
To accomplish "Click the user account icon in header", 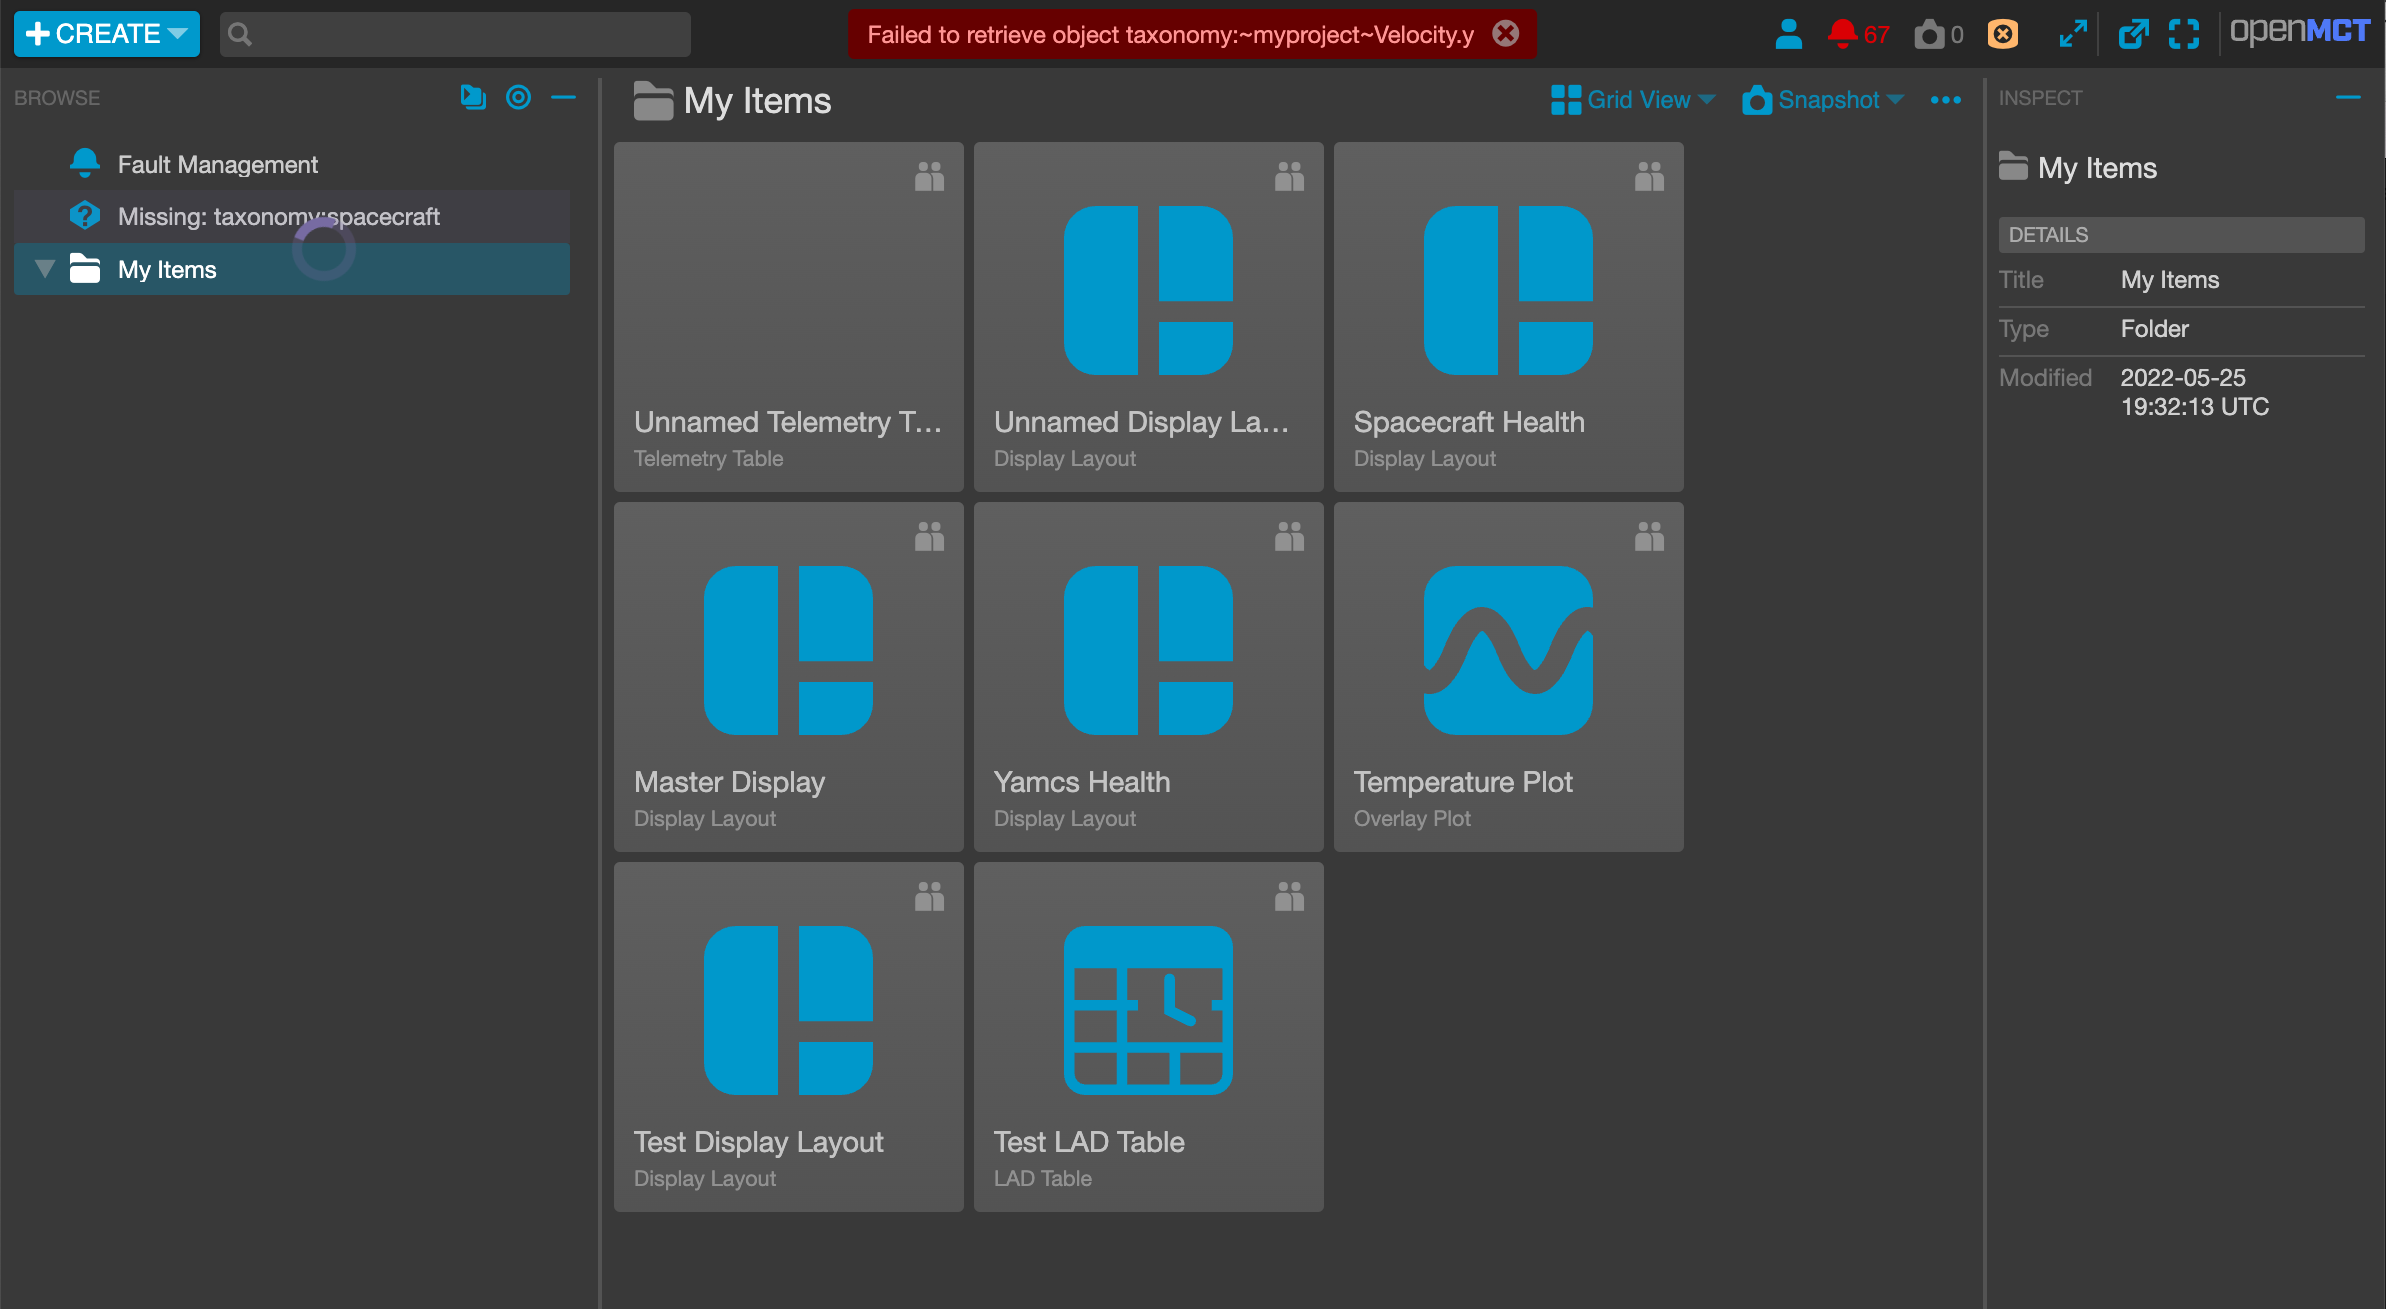I will (1788, 34).
